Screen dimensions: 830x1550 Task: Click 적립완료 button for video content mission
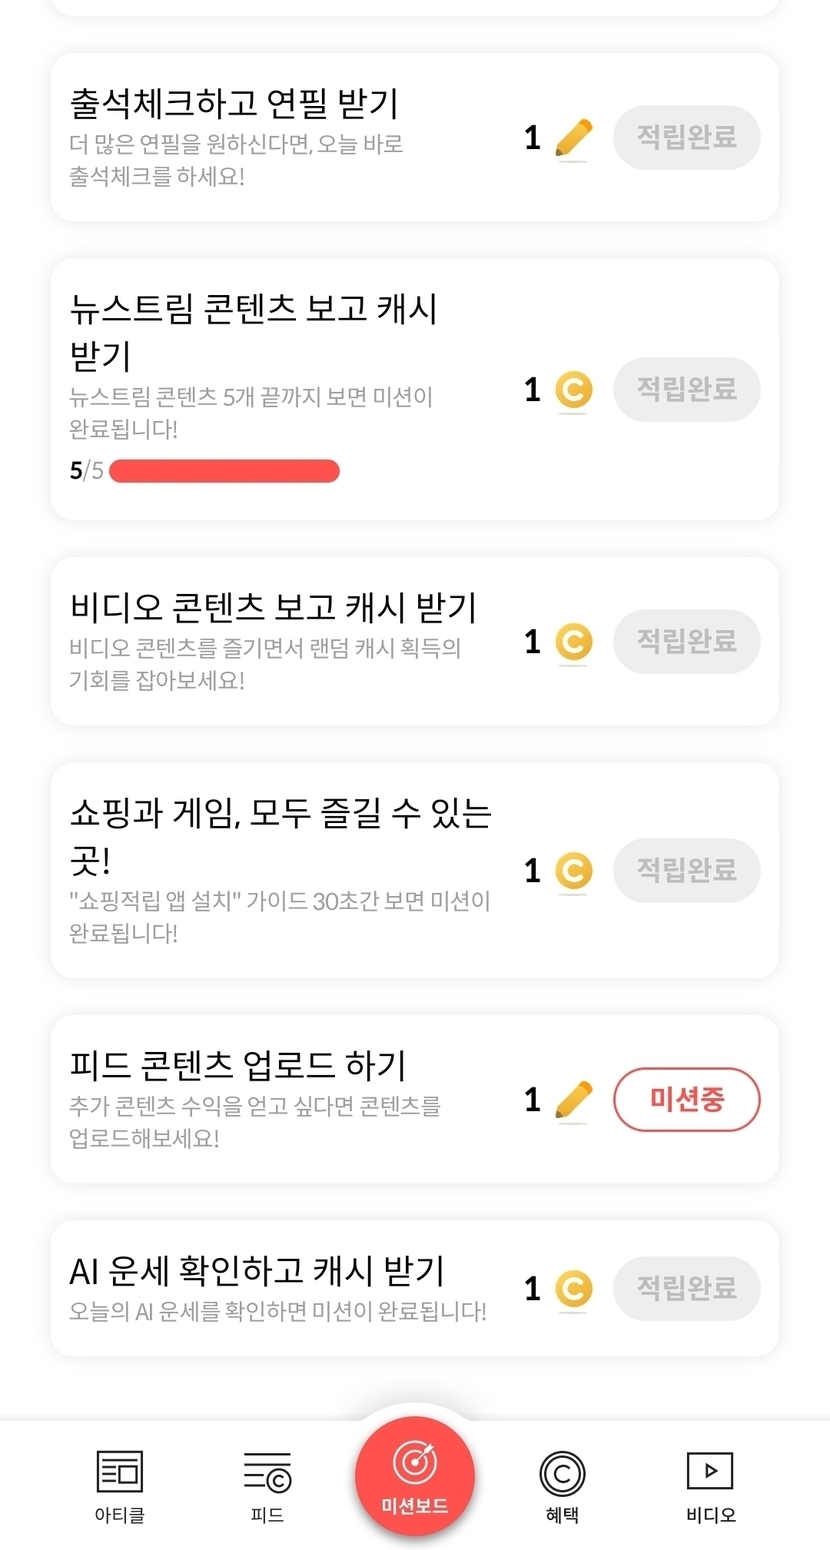(686, 642)
